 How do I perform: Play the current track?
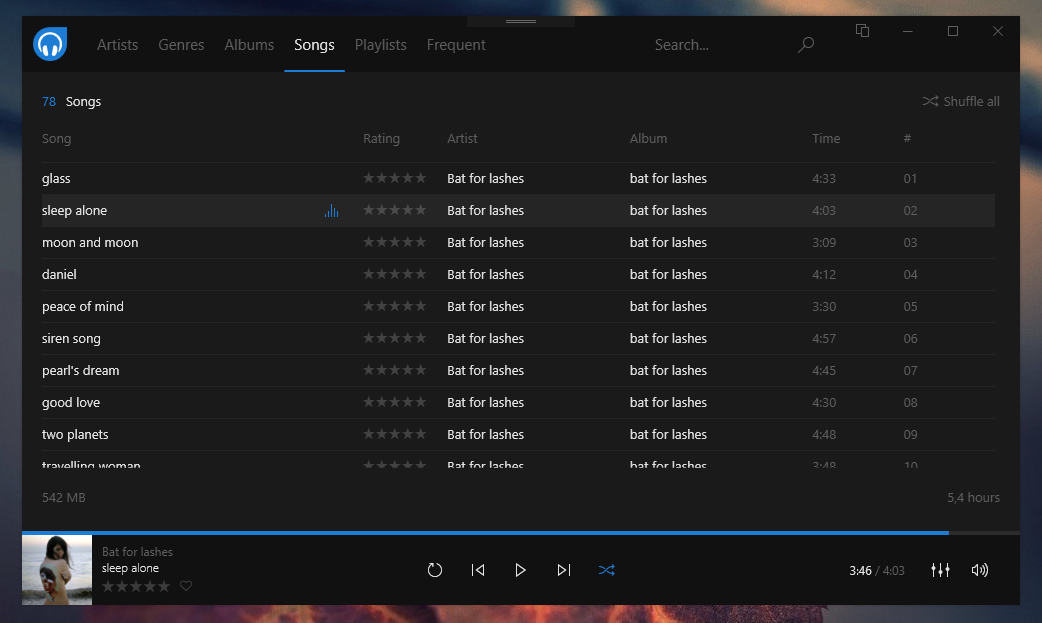click(520, 570)
